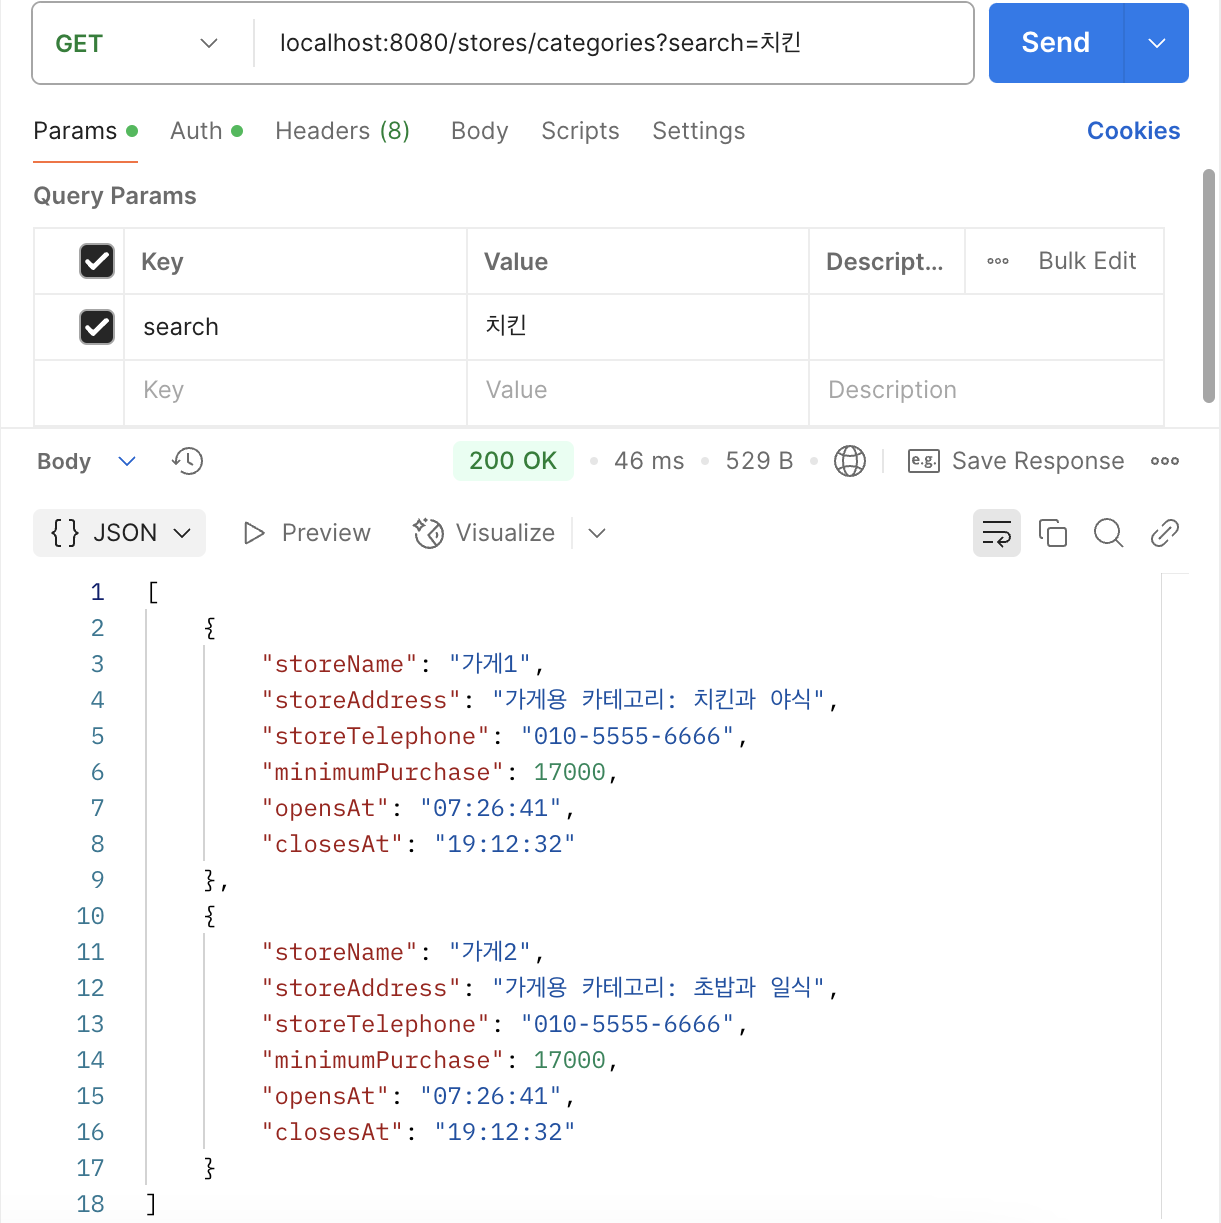The image size is (1221, 1223).
Task: Click the copy link chain icon
Action: click(x=1165, y=533)
